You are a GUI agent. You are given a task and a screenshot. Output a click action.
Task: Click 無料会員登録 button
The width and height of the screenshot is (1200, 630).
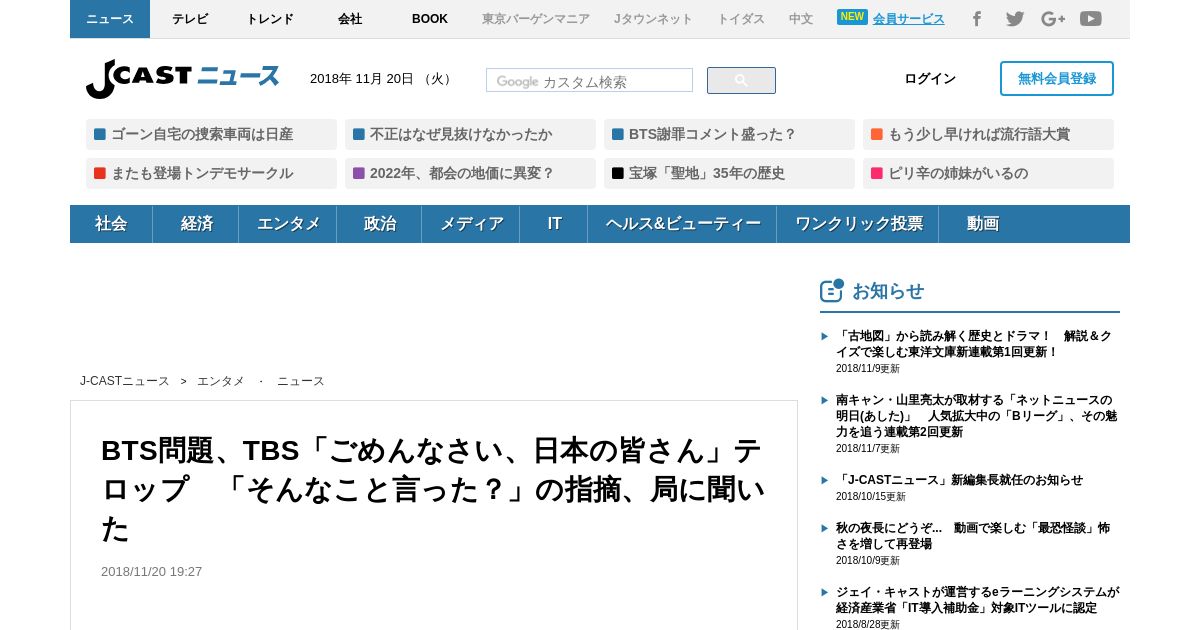click(x=1057, y=79)
